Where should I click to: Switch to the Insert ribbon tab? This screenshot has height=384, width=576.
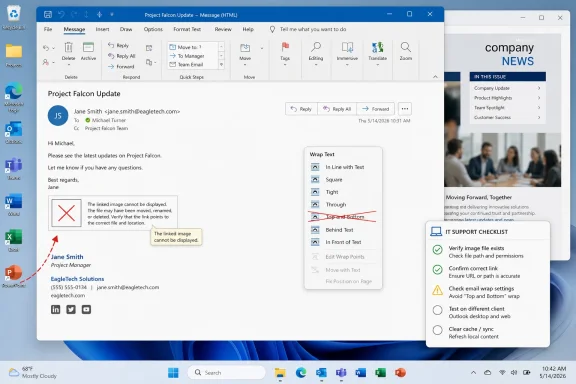(102, 29)
